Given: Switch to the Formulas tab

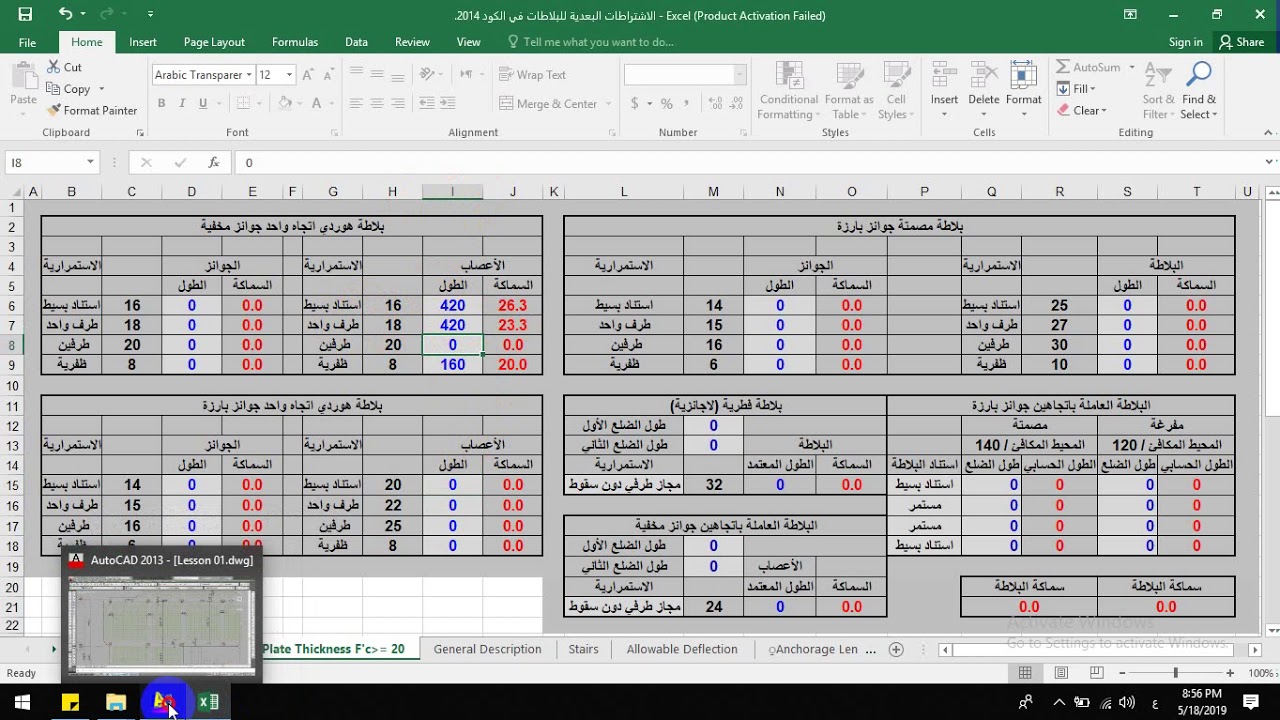Looking at the screenshot, I should pos(295,42).
